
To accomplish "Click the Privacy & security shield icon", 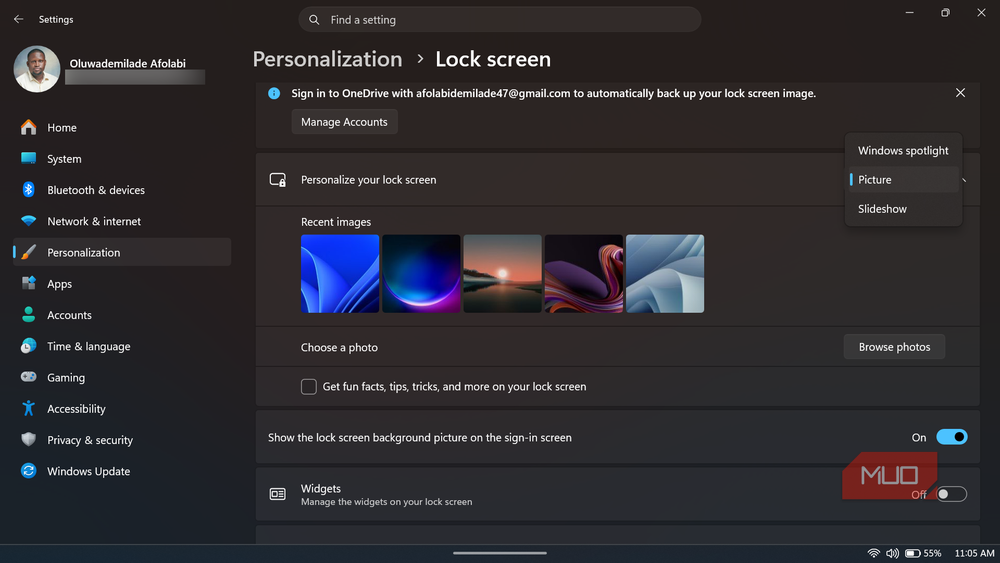I will 28,440.
